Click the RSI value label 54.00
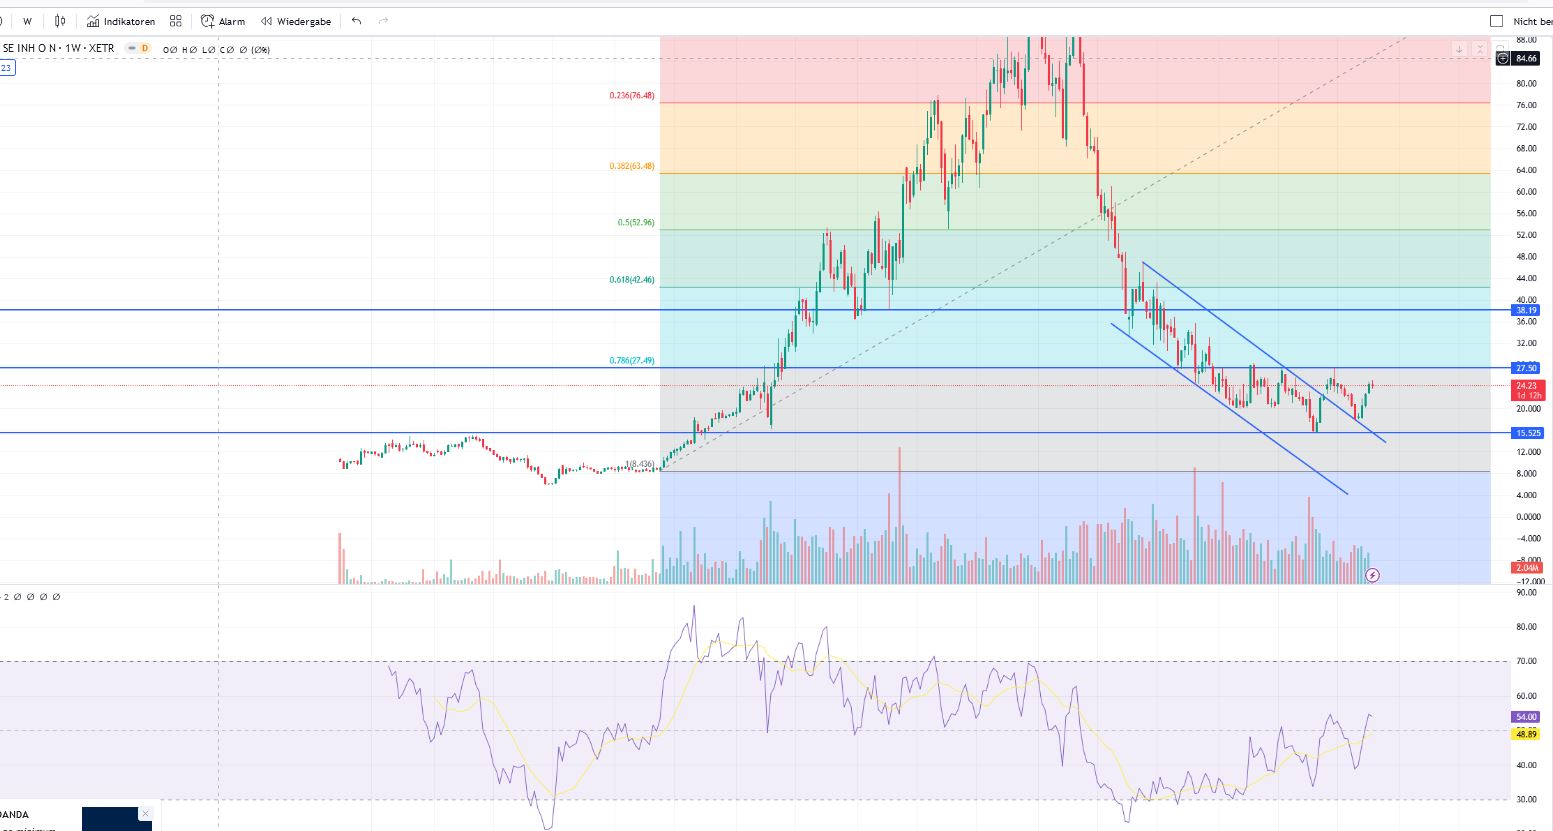 (x=1527, y=717)
